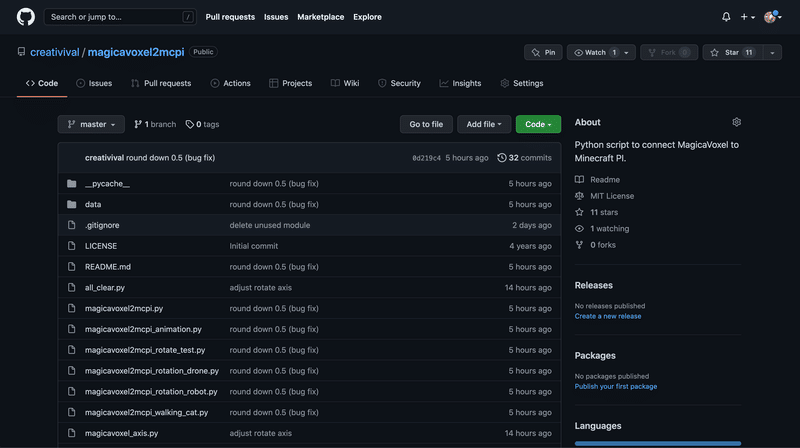Click Create a new release link
Viewport: 800px width, 448px height.
[x=608, y=316]
